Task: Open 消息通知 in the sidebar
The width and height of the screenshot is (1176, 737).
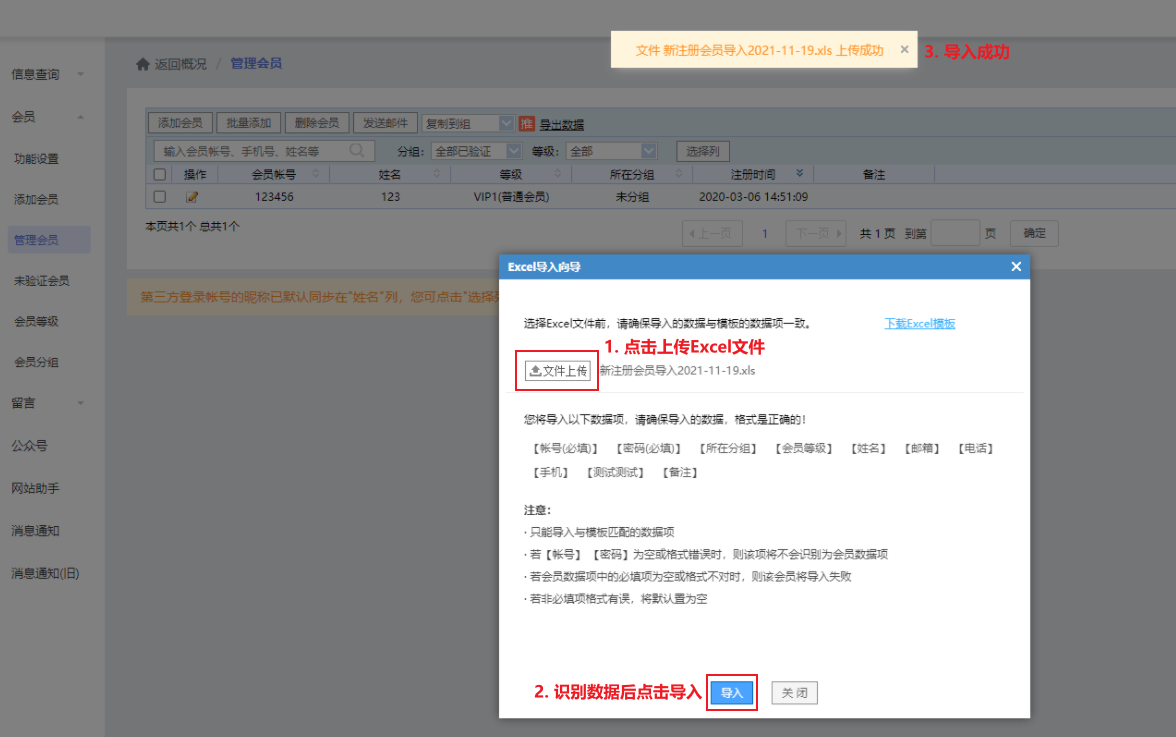Action: click(x=35, y=531)
